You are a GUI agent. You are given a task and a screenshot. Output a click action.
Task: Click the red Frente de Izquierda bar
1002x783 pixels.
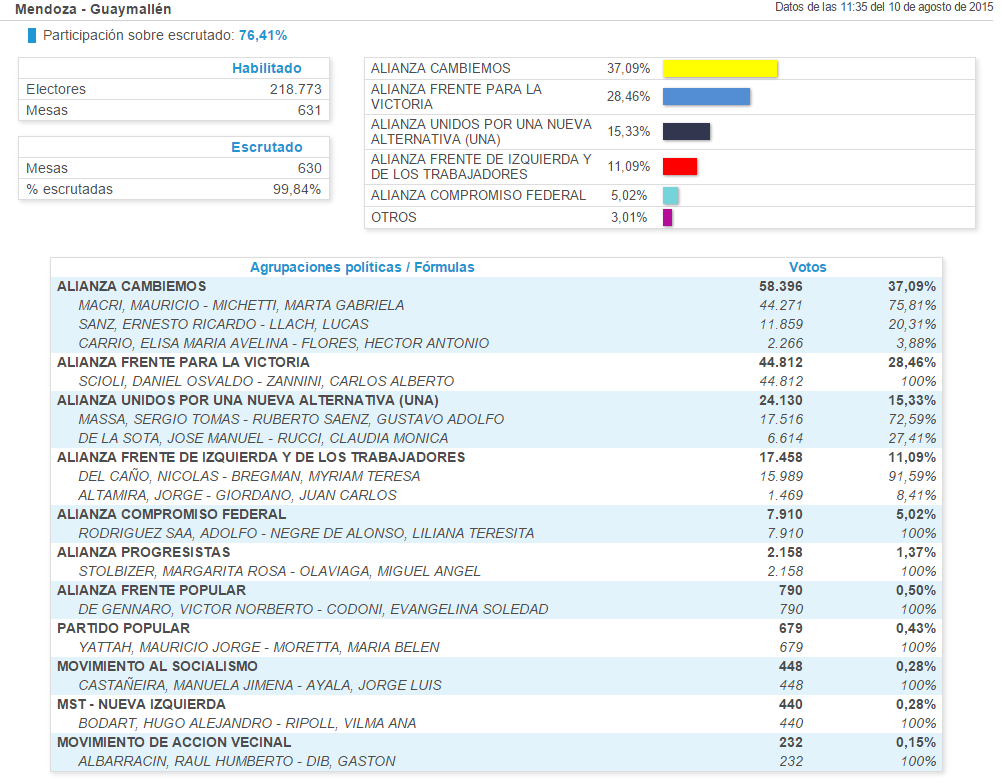(680, 167)
